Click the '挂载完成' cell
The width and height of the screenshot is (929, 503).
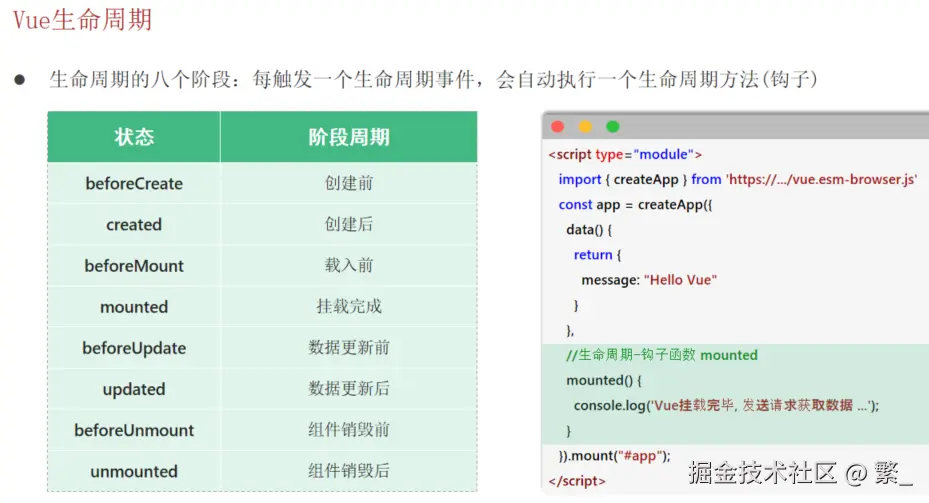[348, 307]
